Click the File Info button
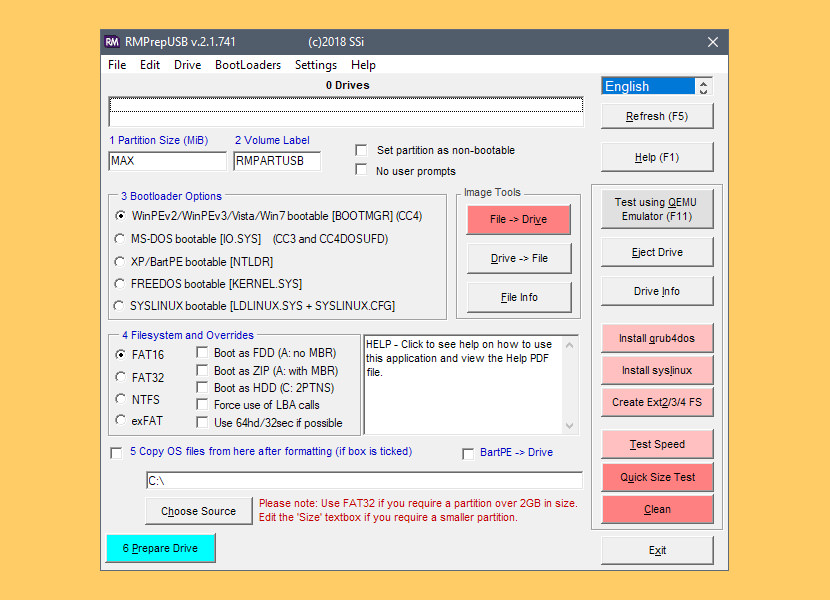Screen dimensions: 830x600 point(519,298)
